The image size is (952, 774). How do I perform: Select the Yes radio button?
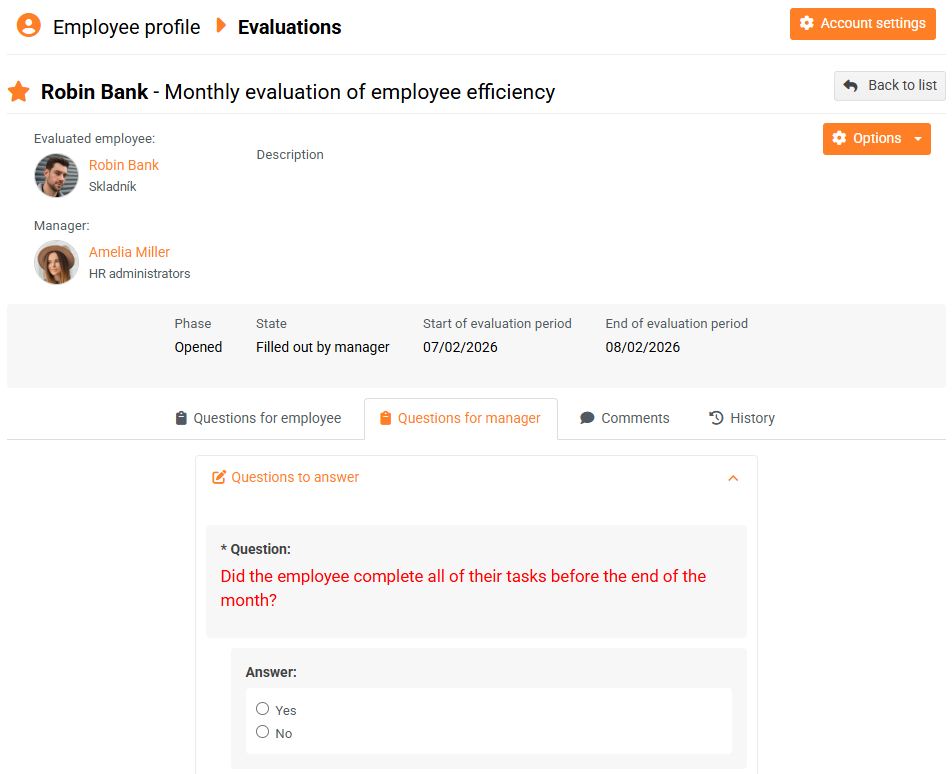coord(263,709)
